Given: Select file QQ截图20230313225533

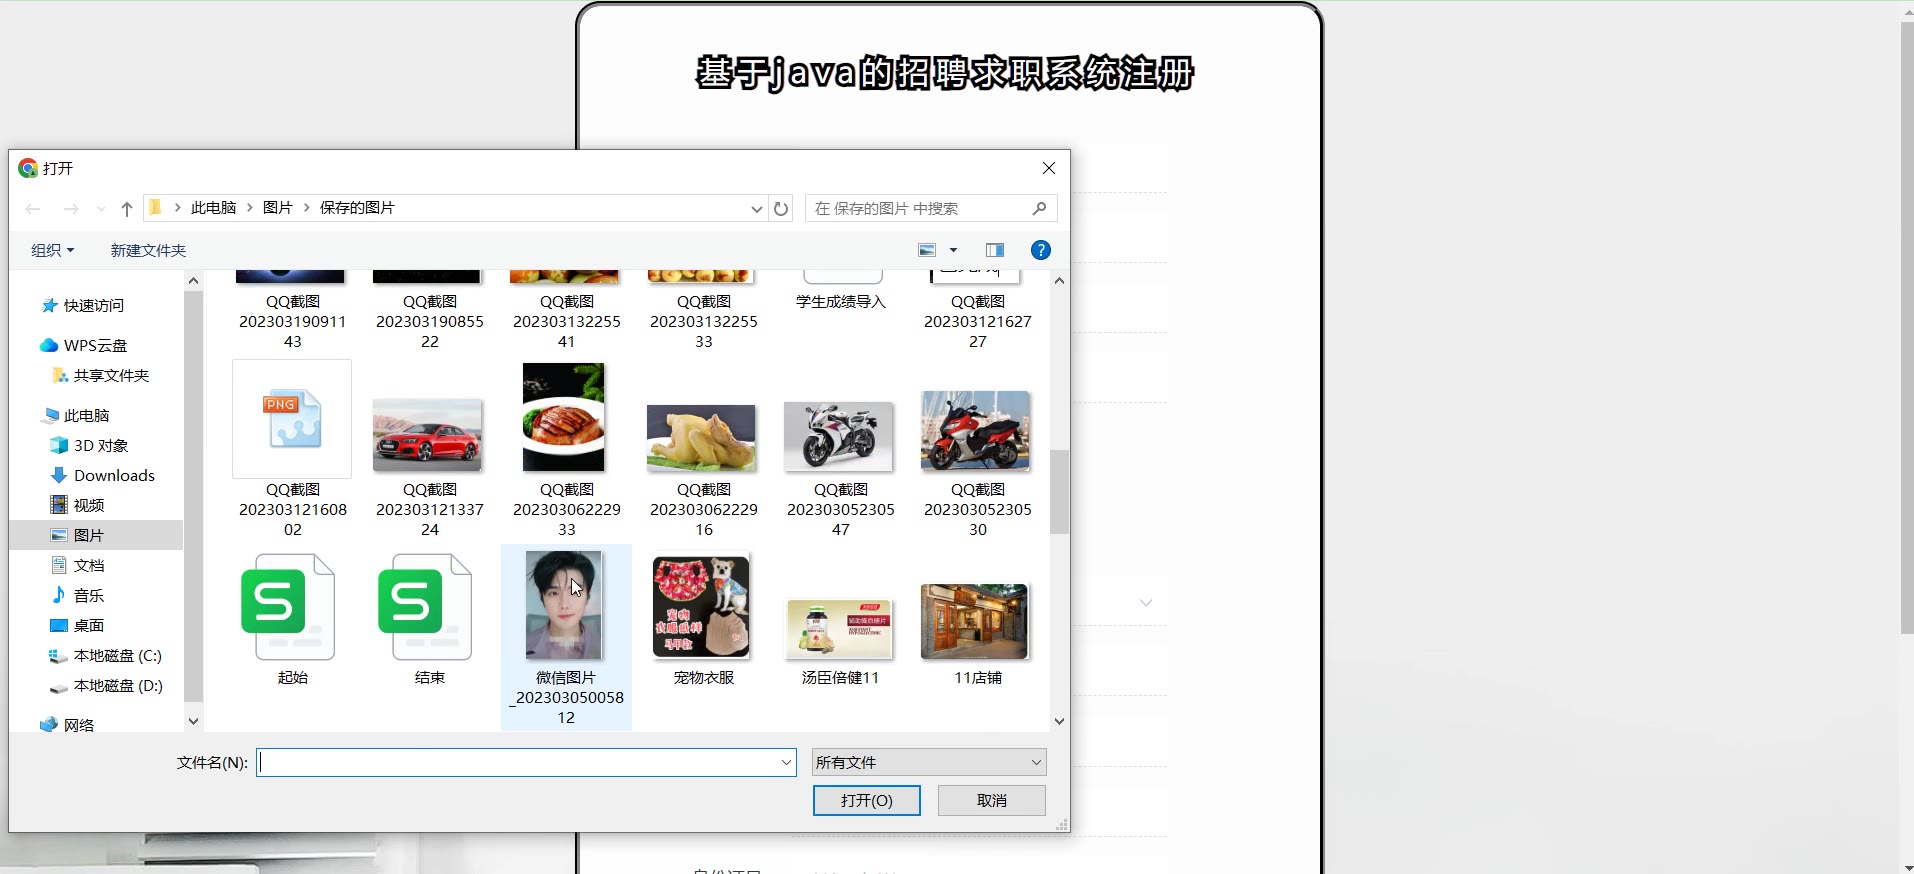Looking at the screenshot, I should point(703,311).
